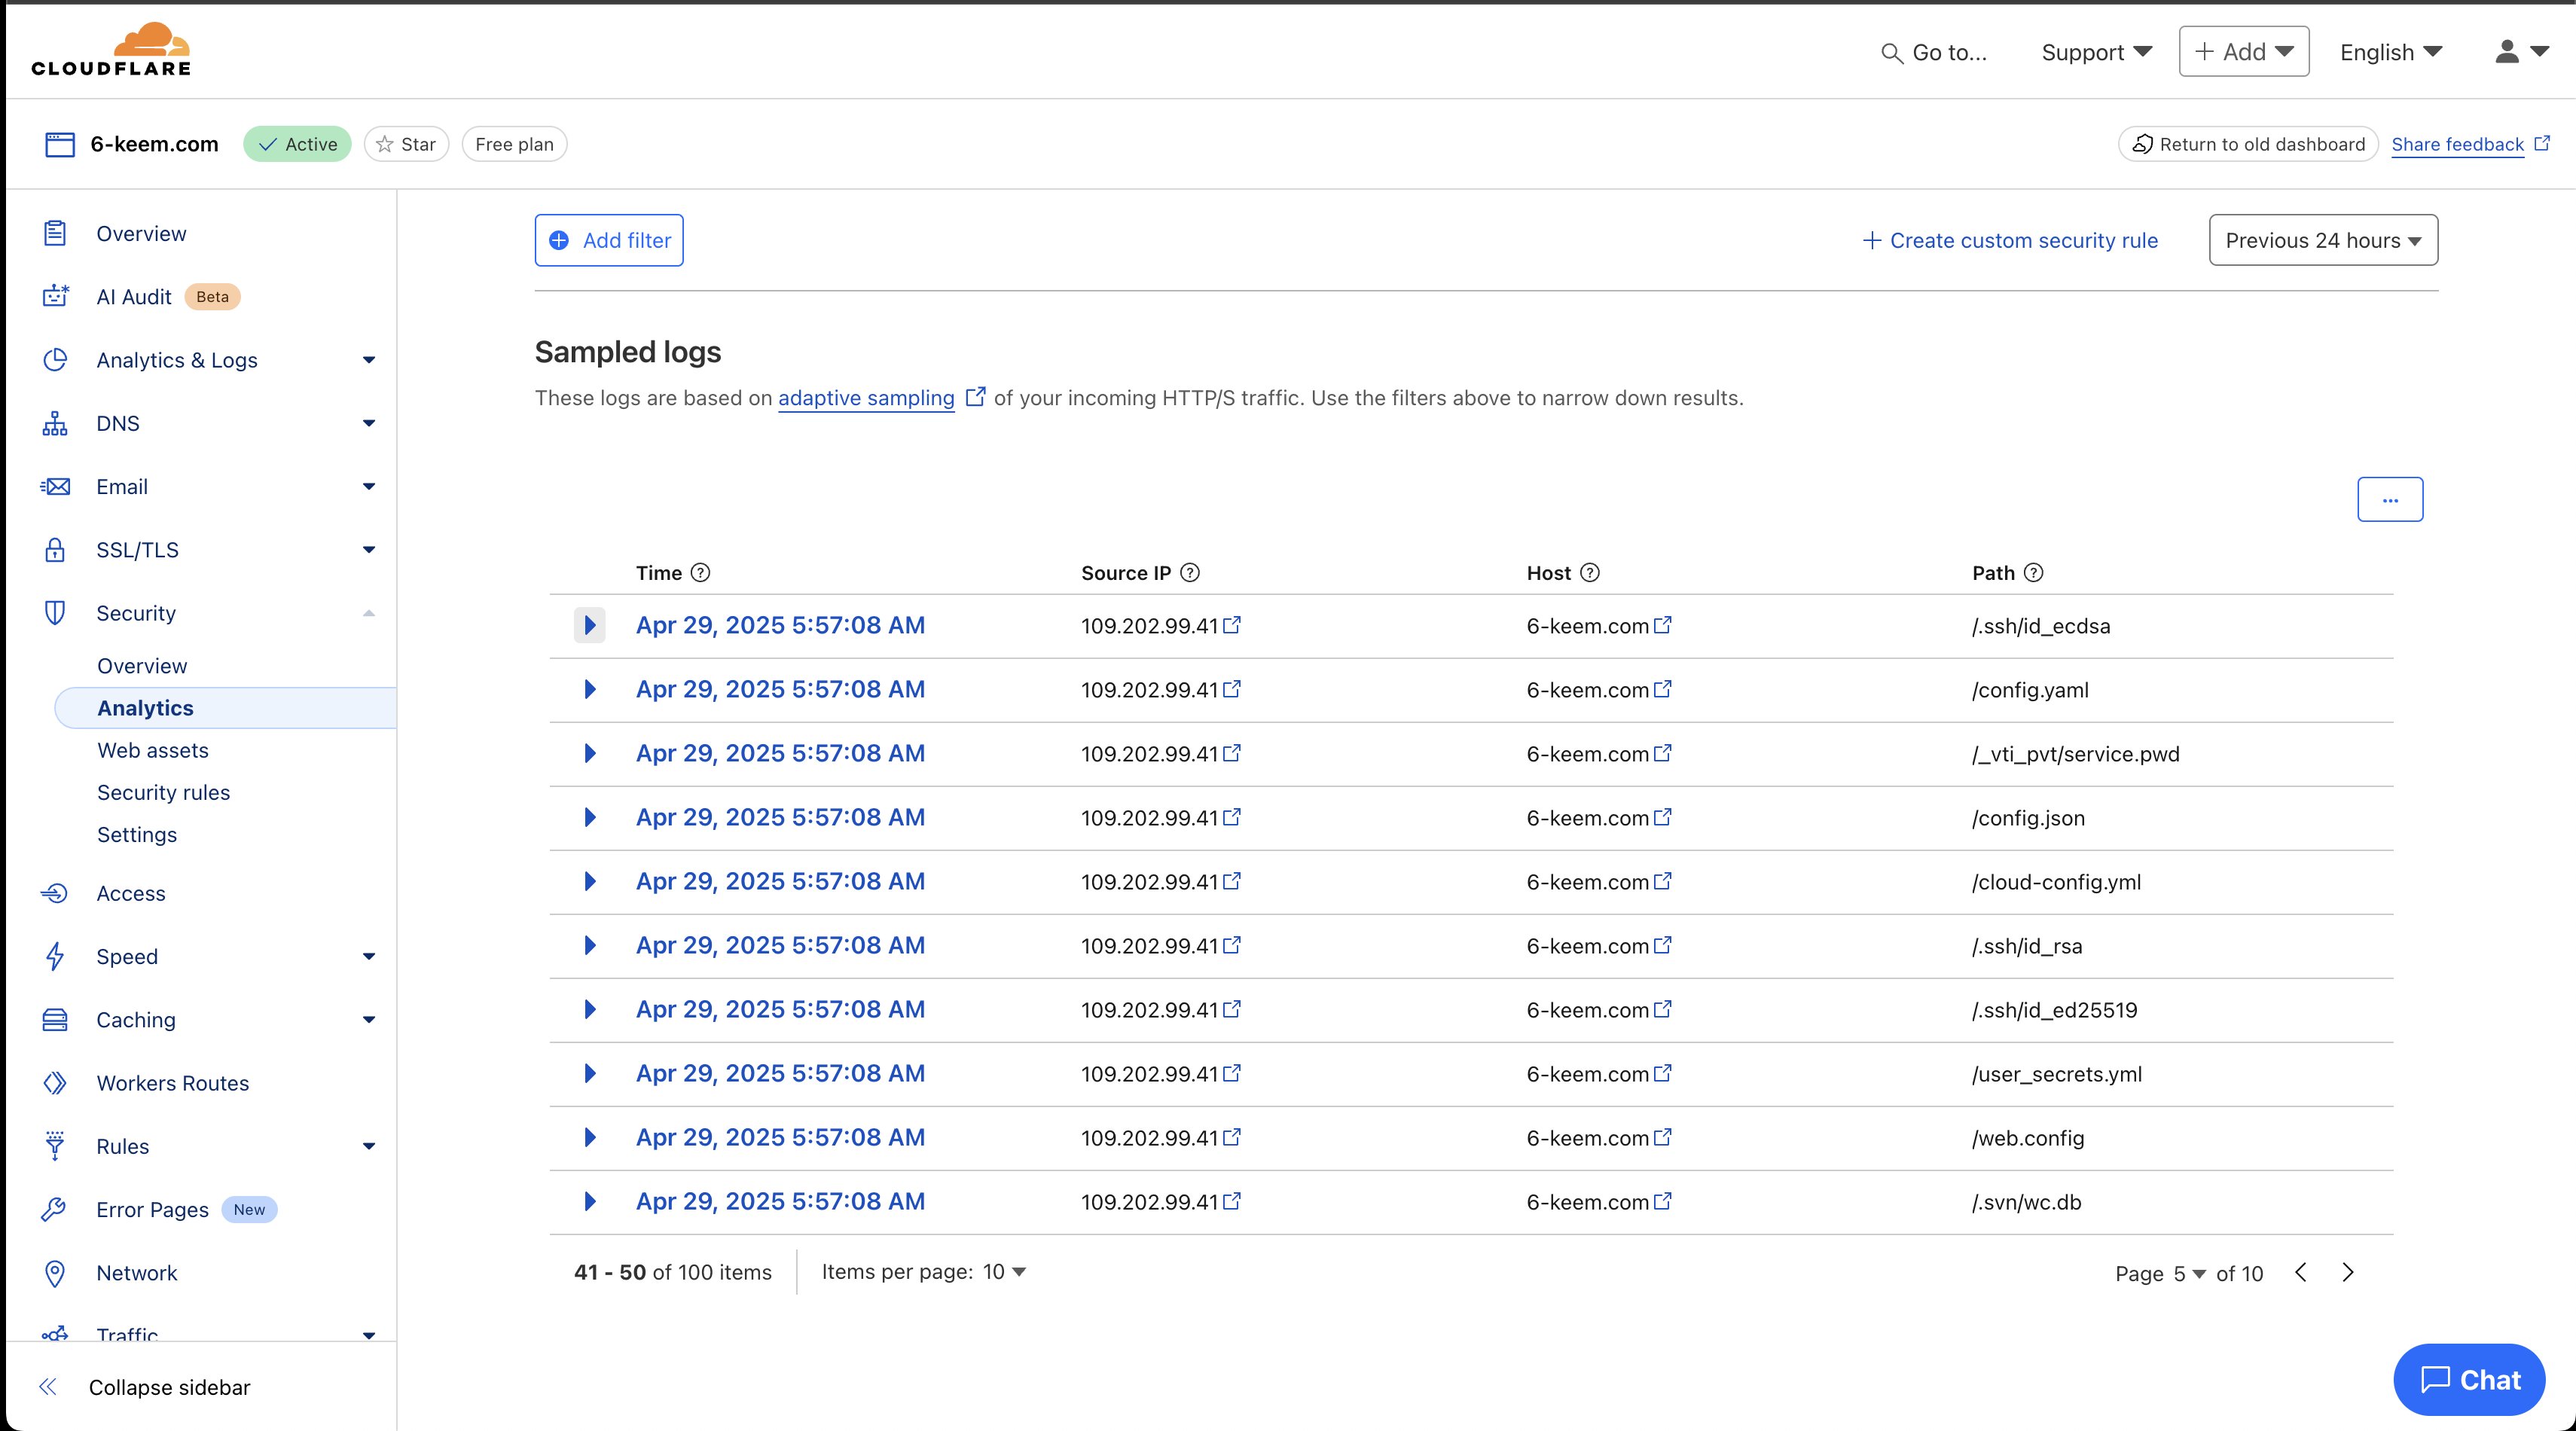
Task: Click the Source IP column help icon
Action: click(1190, 572)
